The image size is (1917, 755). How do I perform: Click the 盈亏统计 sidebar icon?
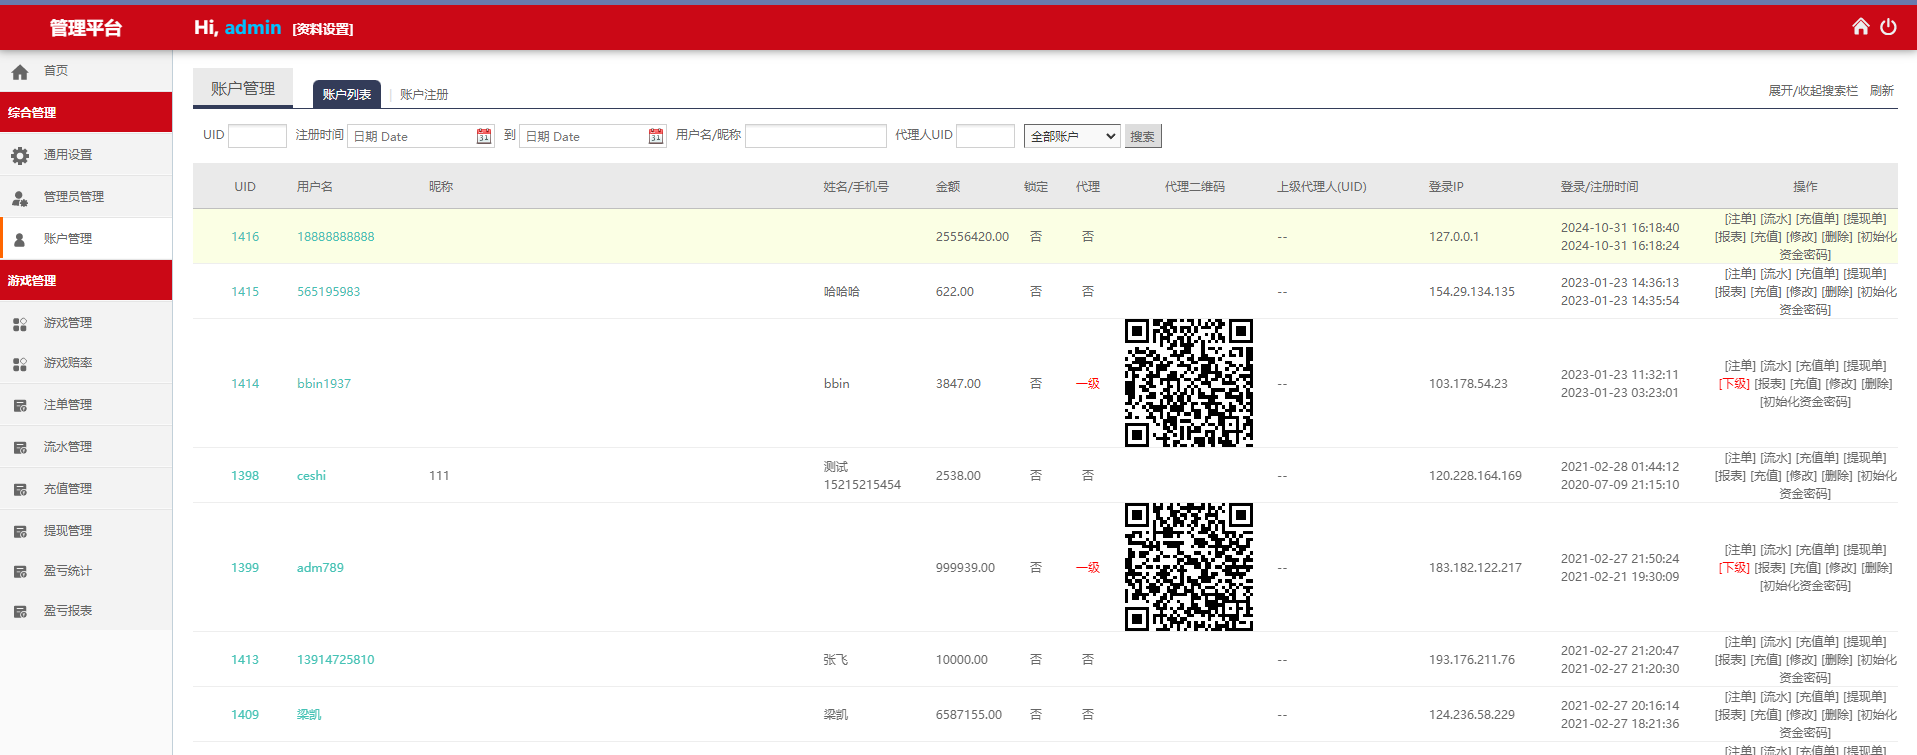tap(20, 571)
